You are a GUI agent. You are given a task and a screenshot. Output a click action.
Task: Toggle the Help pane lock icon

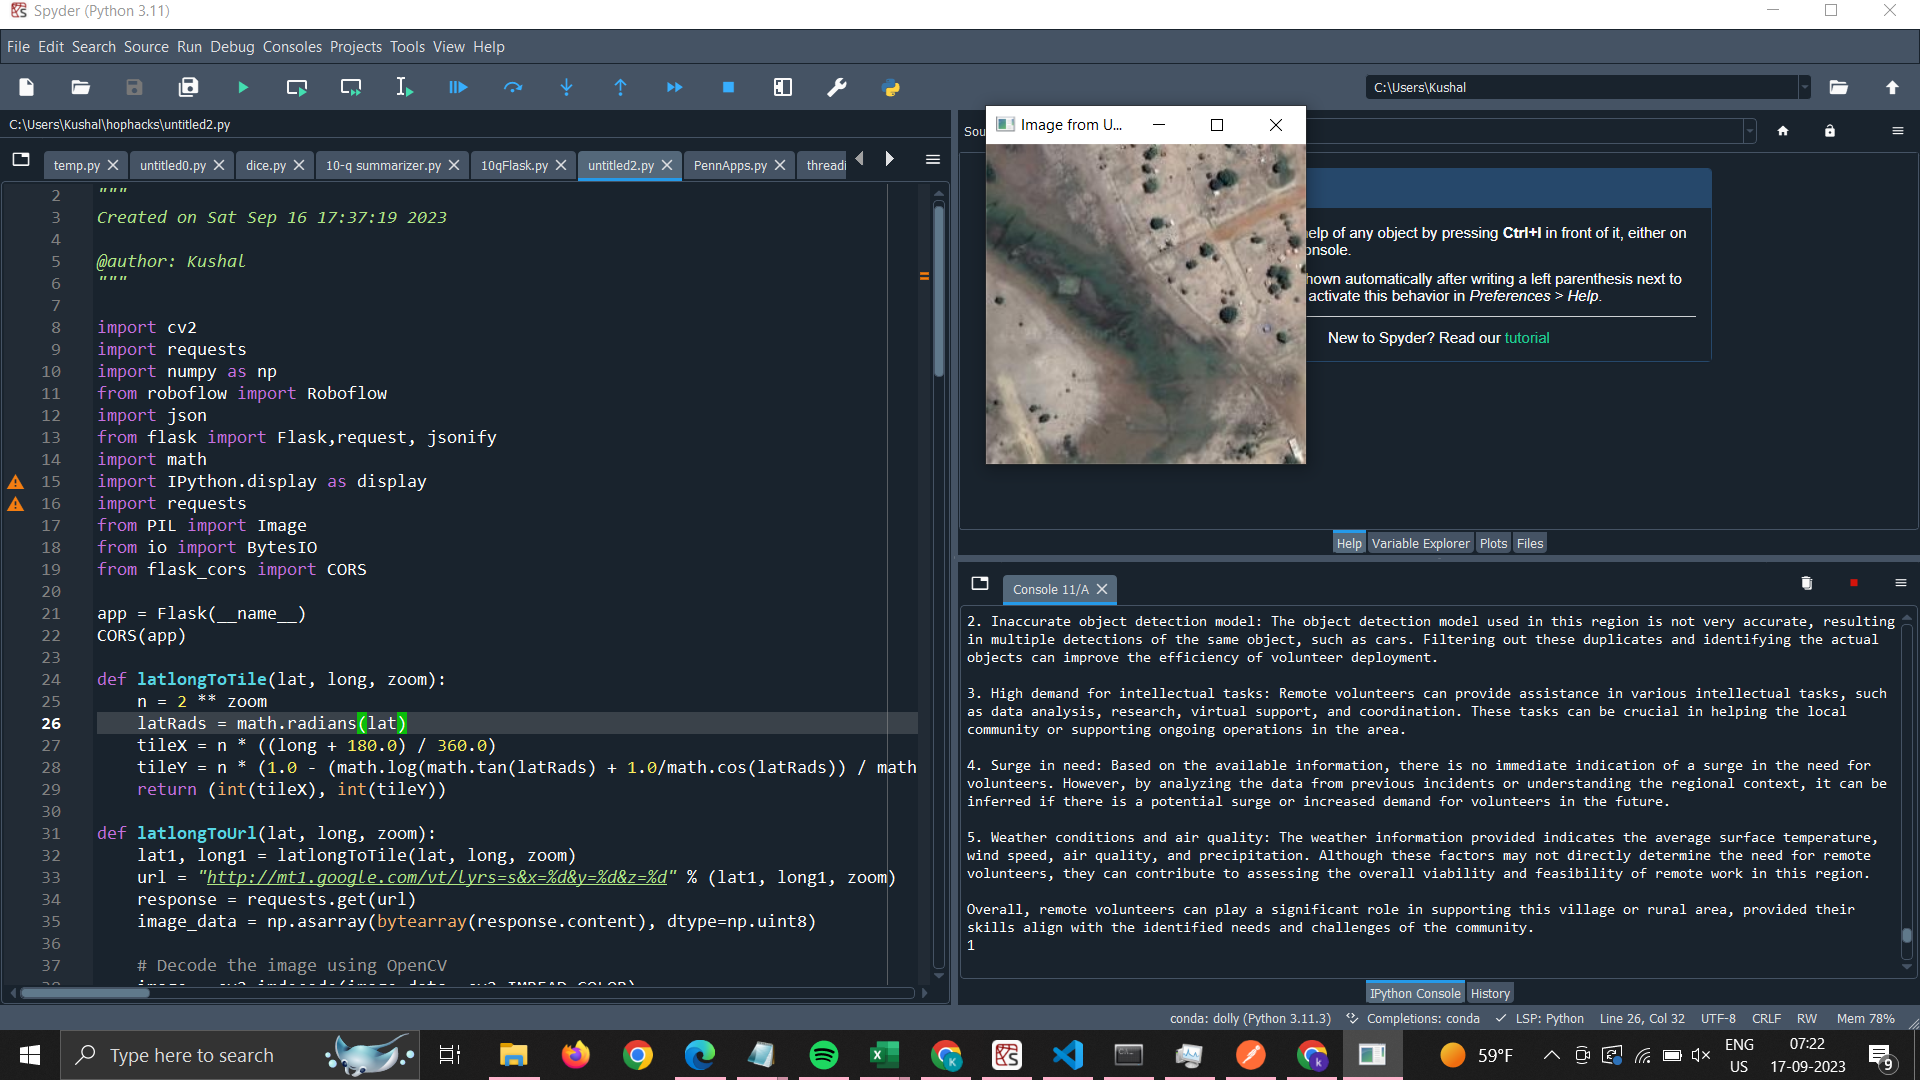tap(1830, 131)
